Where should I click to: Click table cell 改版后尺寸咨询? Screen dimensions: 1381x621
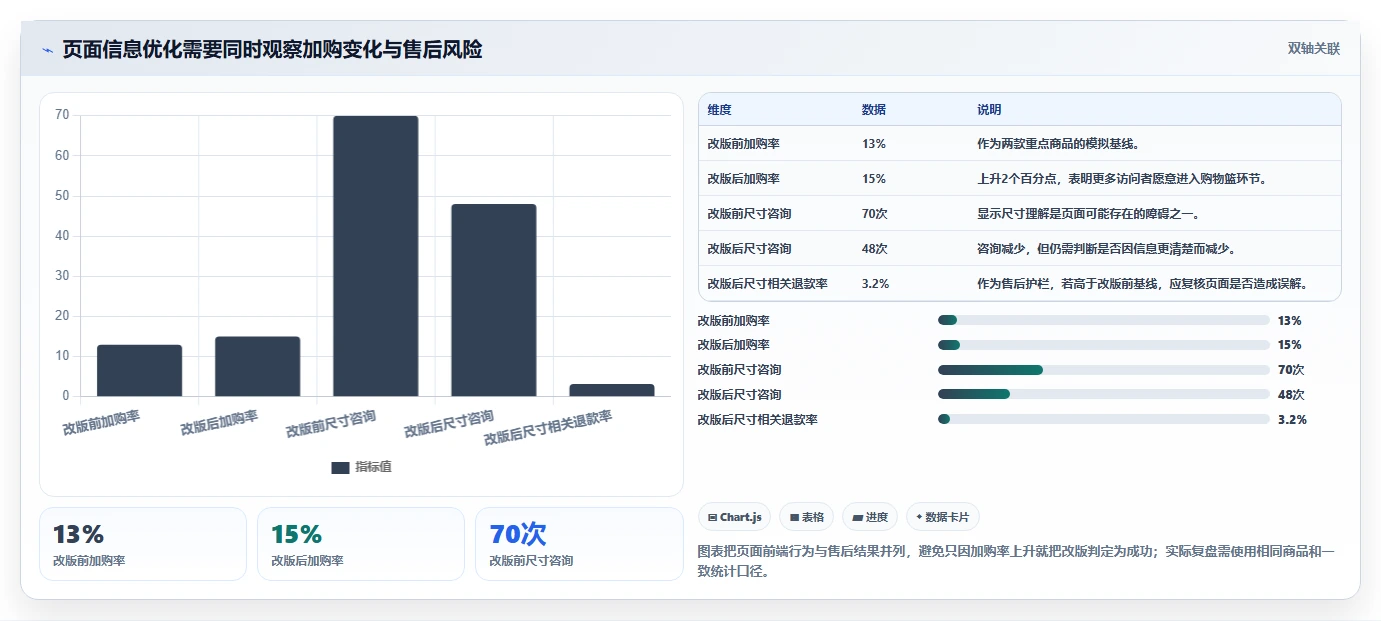coord(749,249)
